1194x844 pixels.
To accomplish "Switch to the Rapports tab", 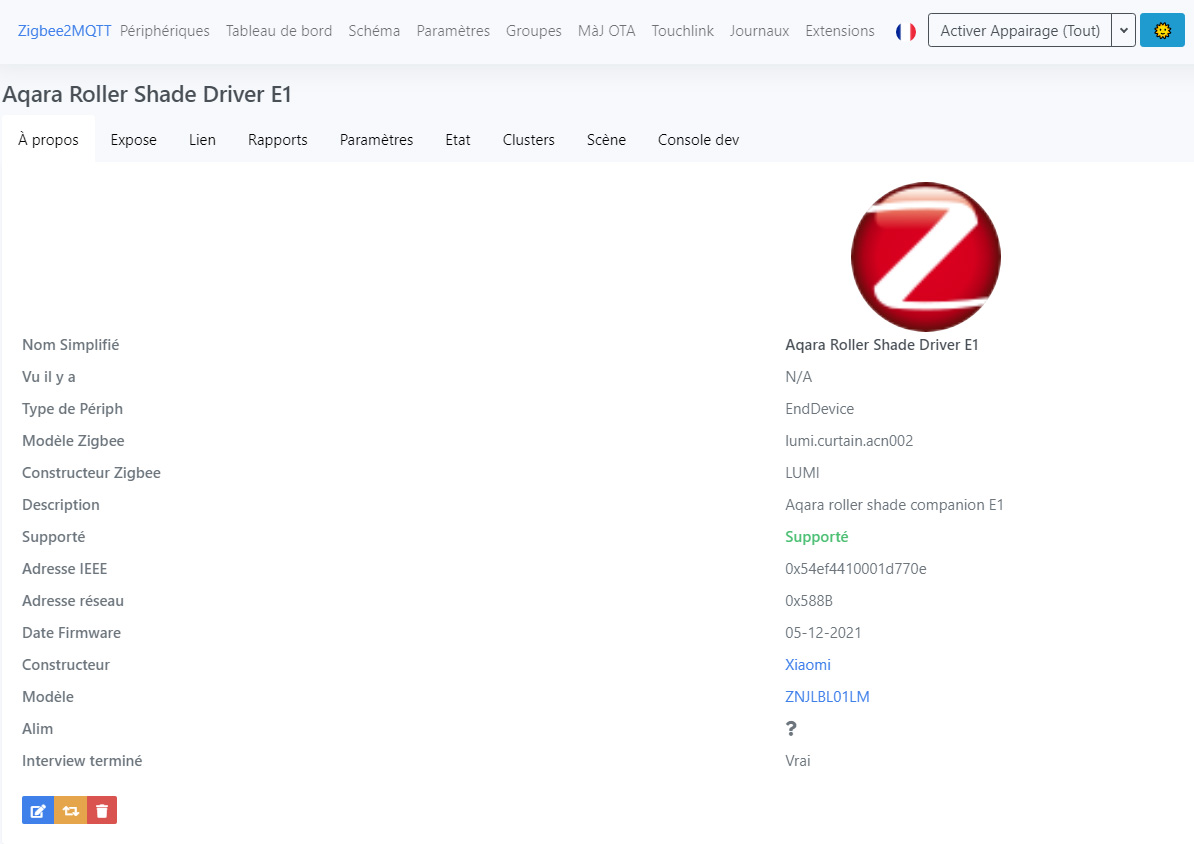I will coord(278,139).
